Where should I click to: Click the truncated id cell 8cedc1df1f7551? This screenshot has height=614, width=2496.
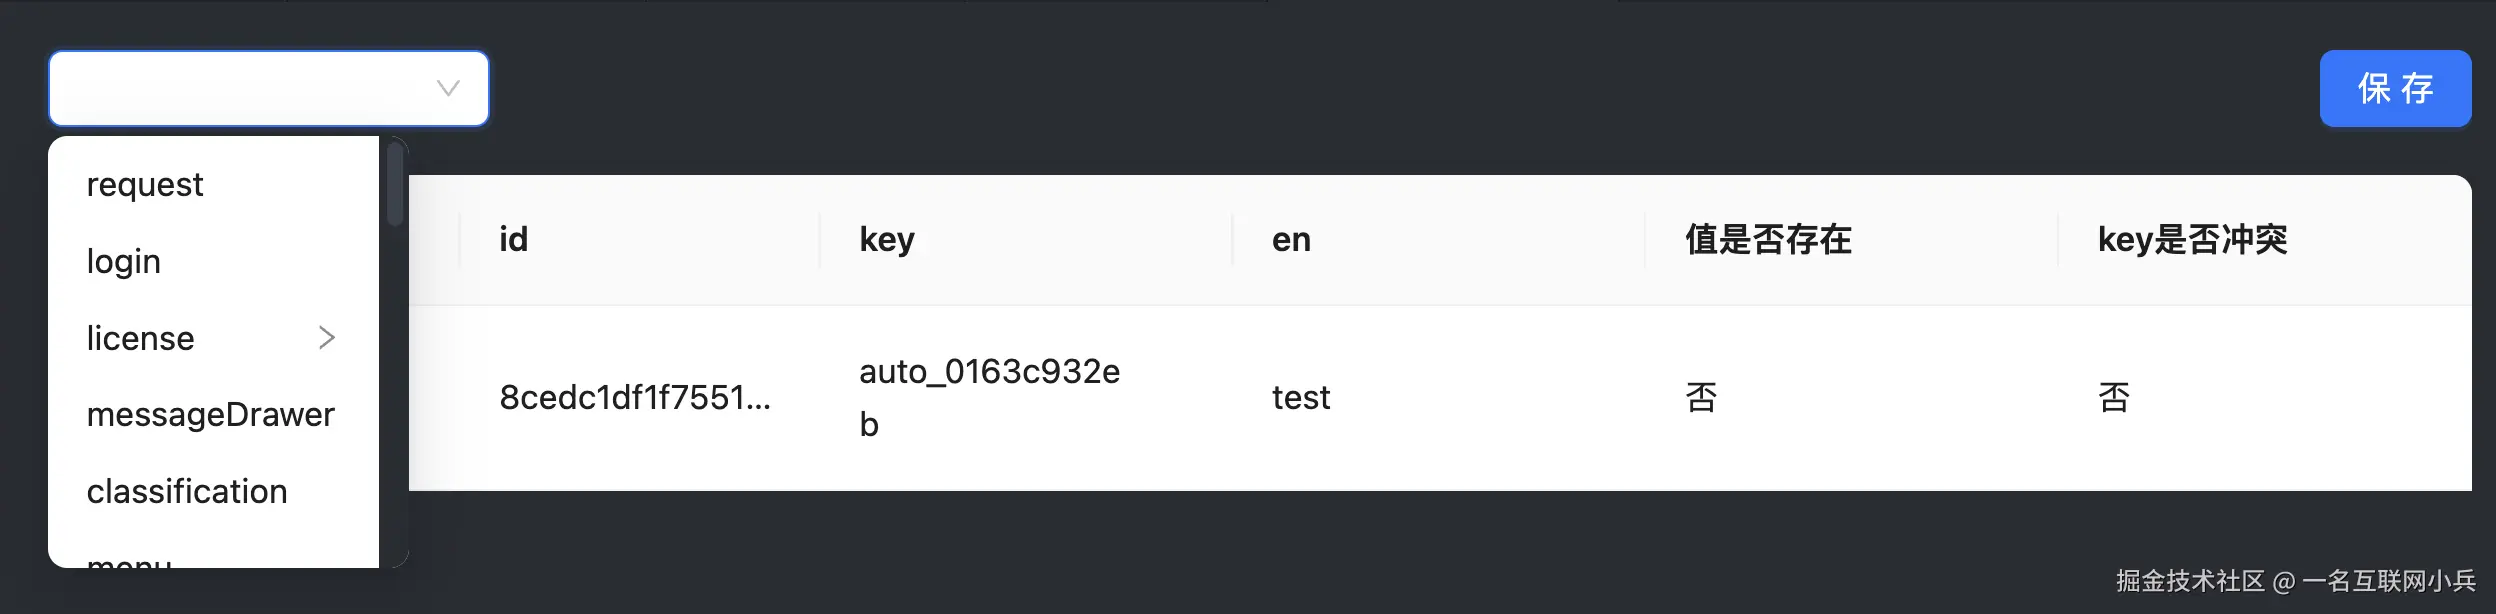635,398
